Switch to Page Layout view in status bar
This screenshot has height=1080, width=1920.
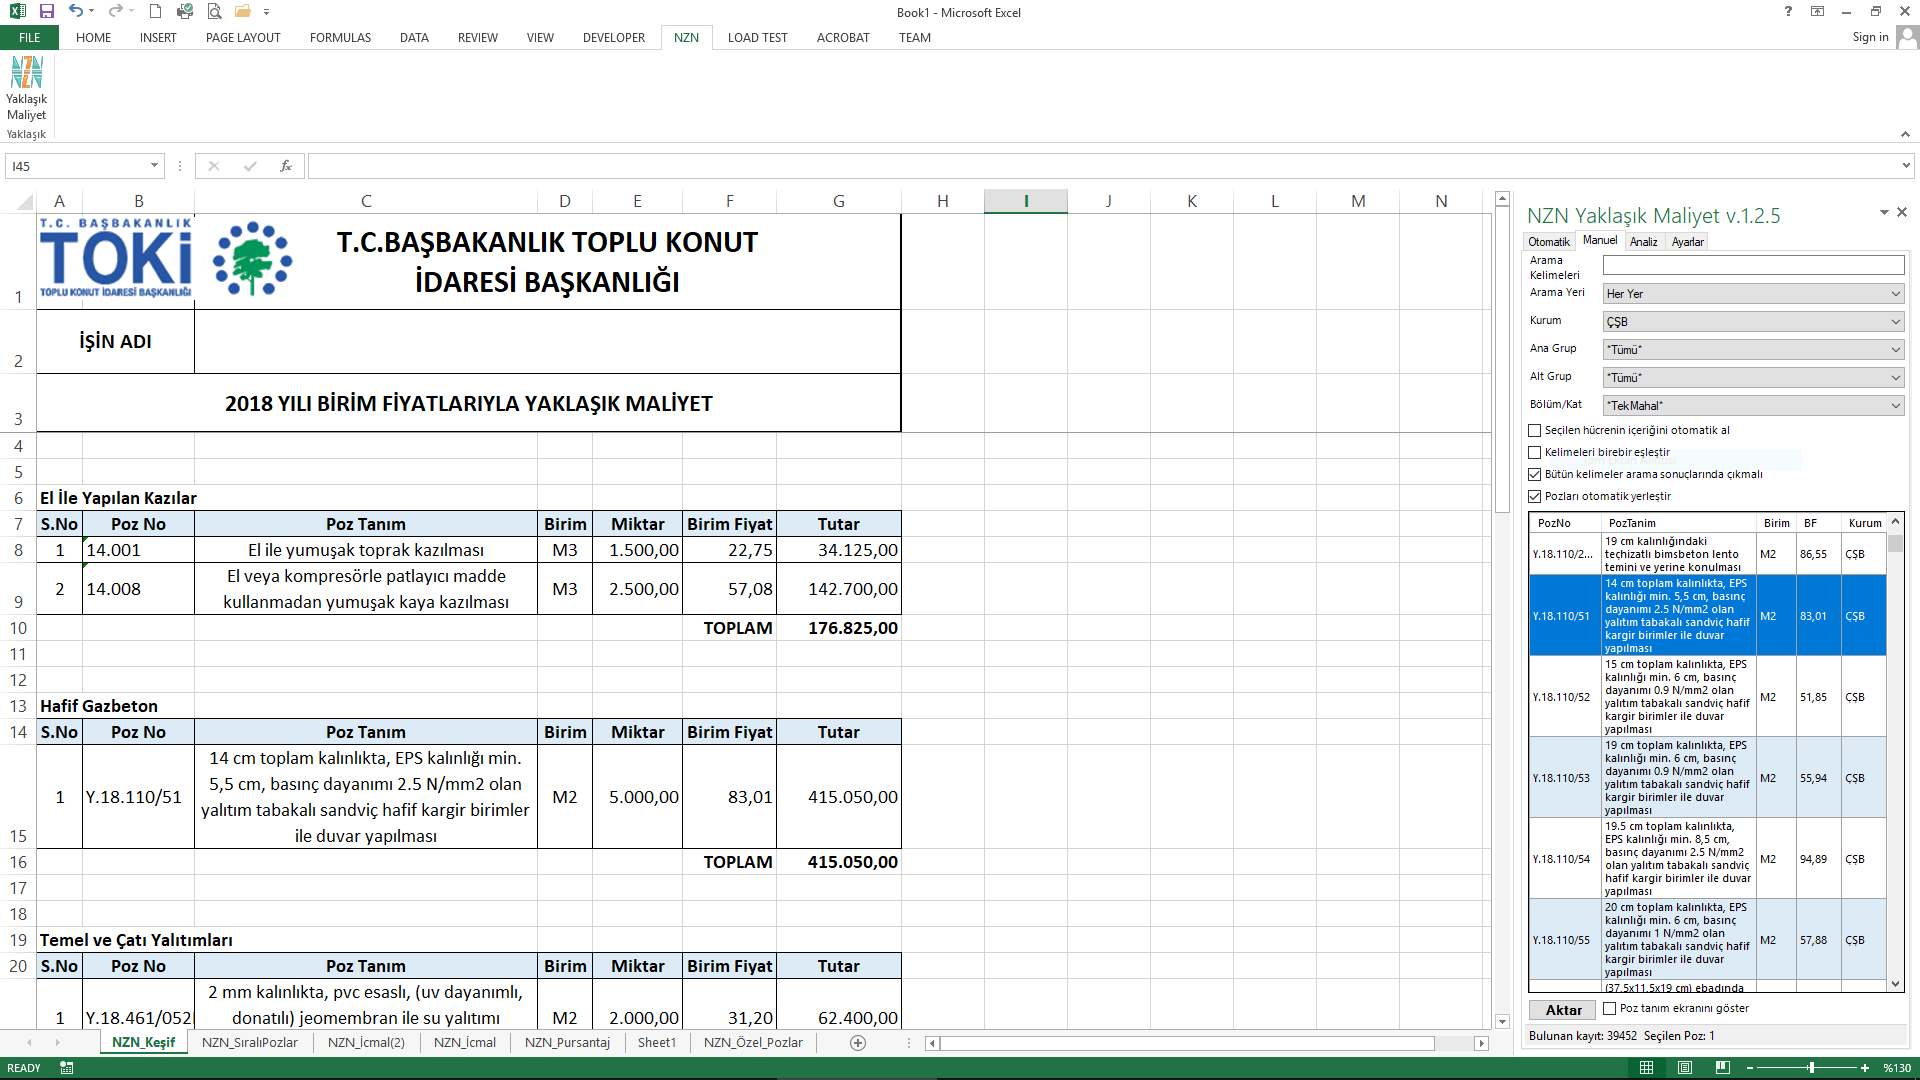click(x=1685, y=1068)
